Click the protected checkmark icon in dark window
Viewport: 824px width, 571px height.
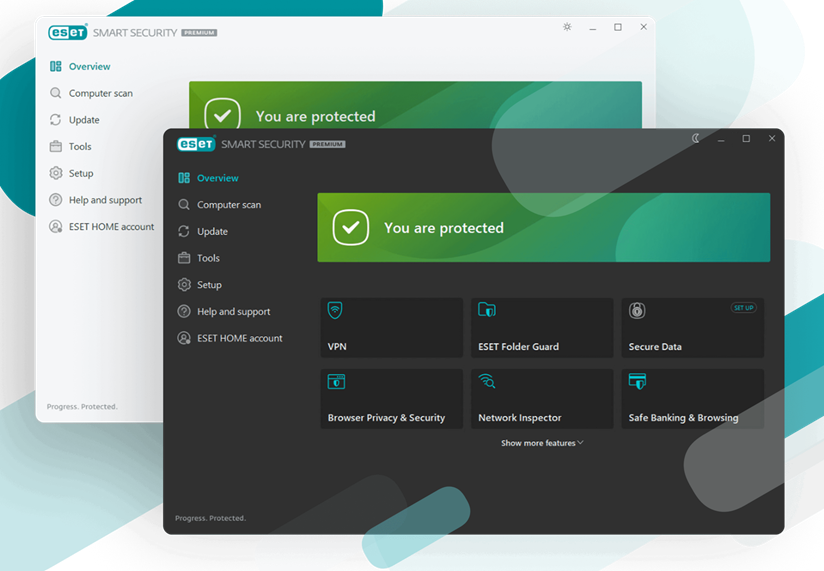[x=351, y=227]
